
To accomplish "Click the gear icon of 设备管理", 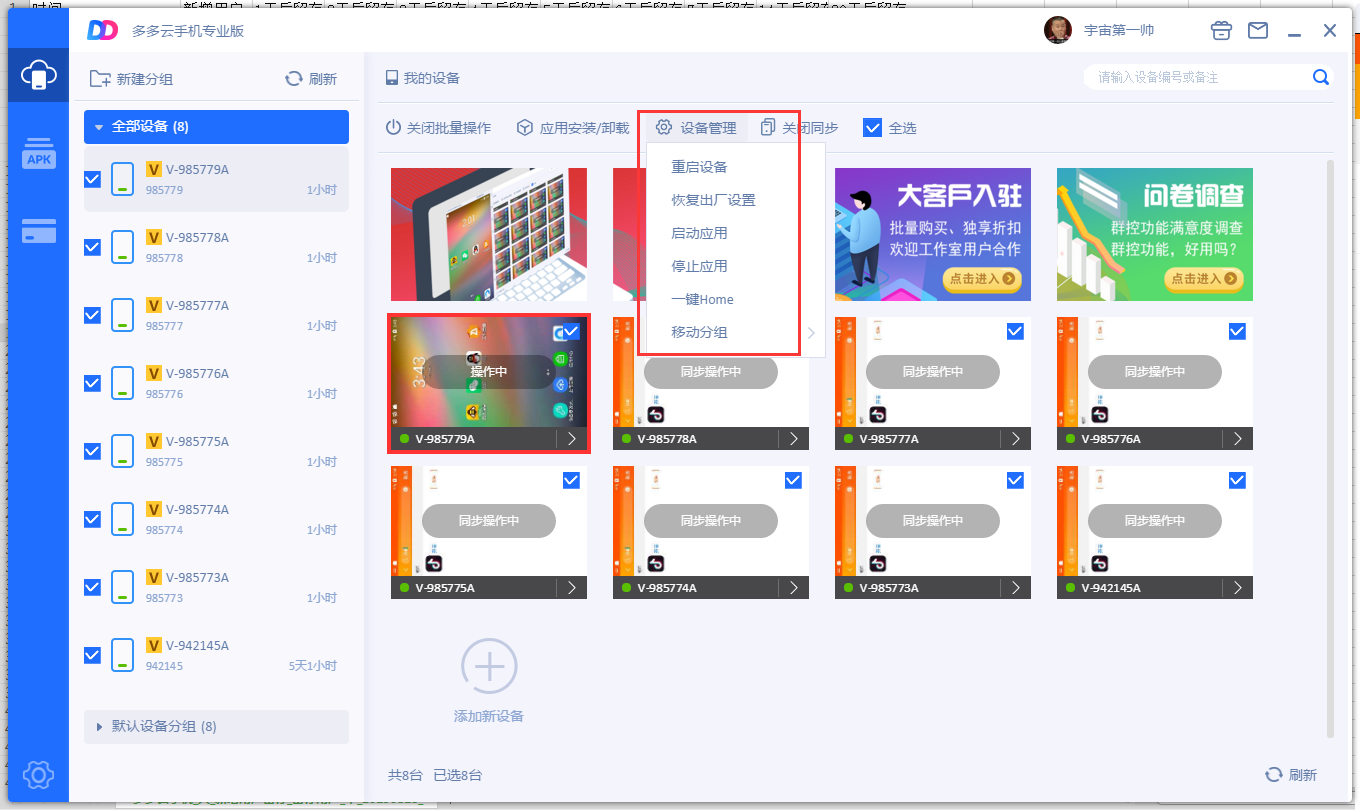I will coord(664,128).
